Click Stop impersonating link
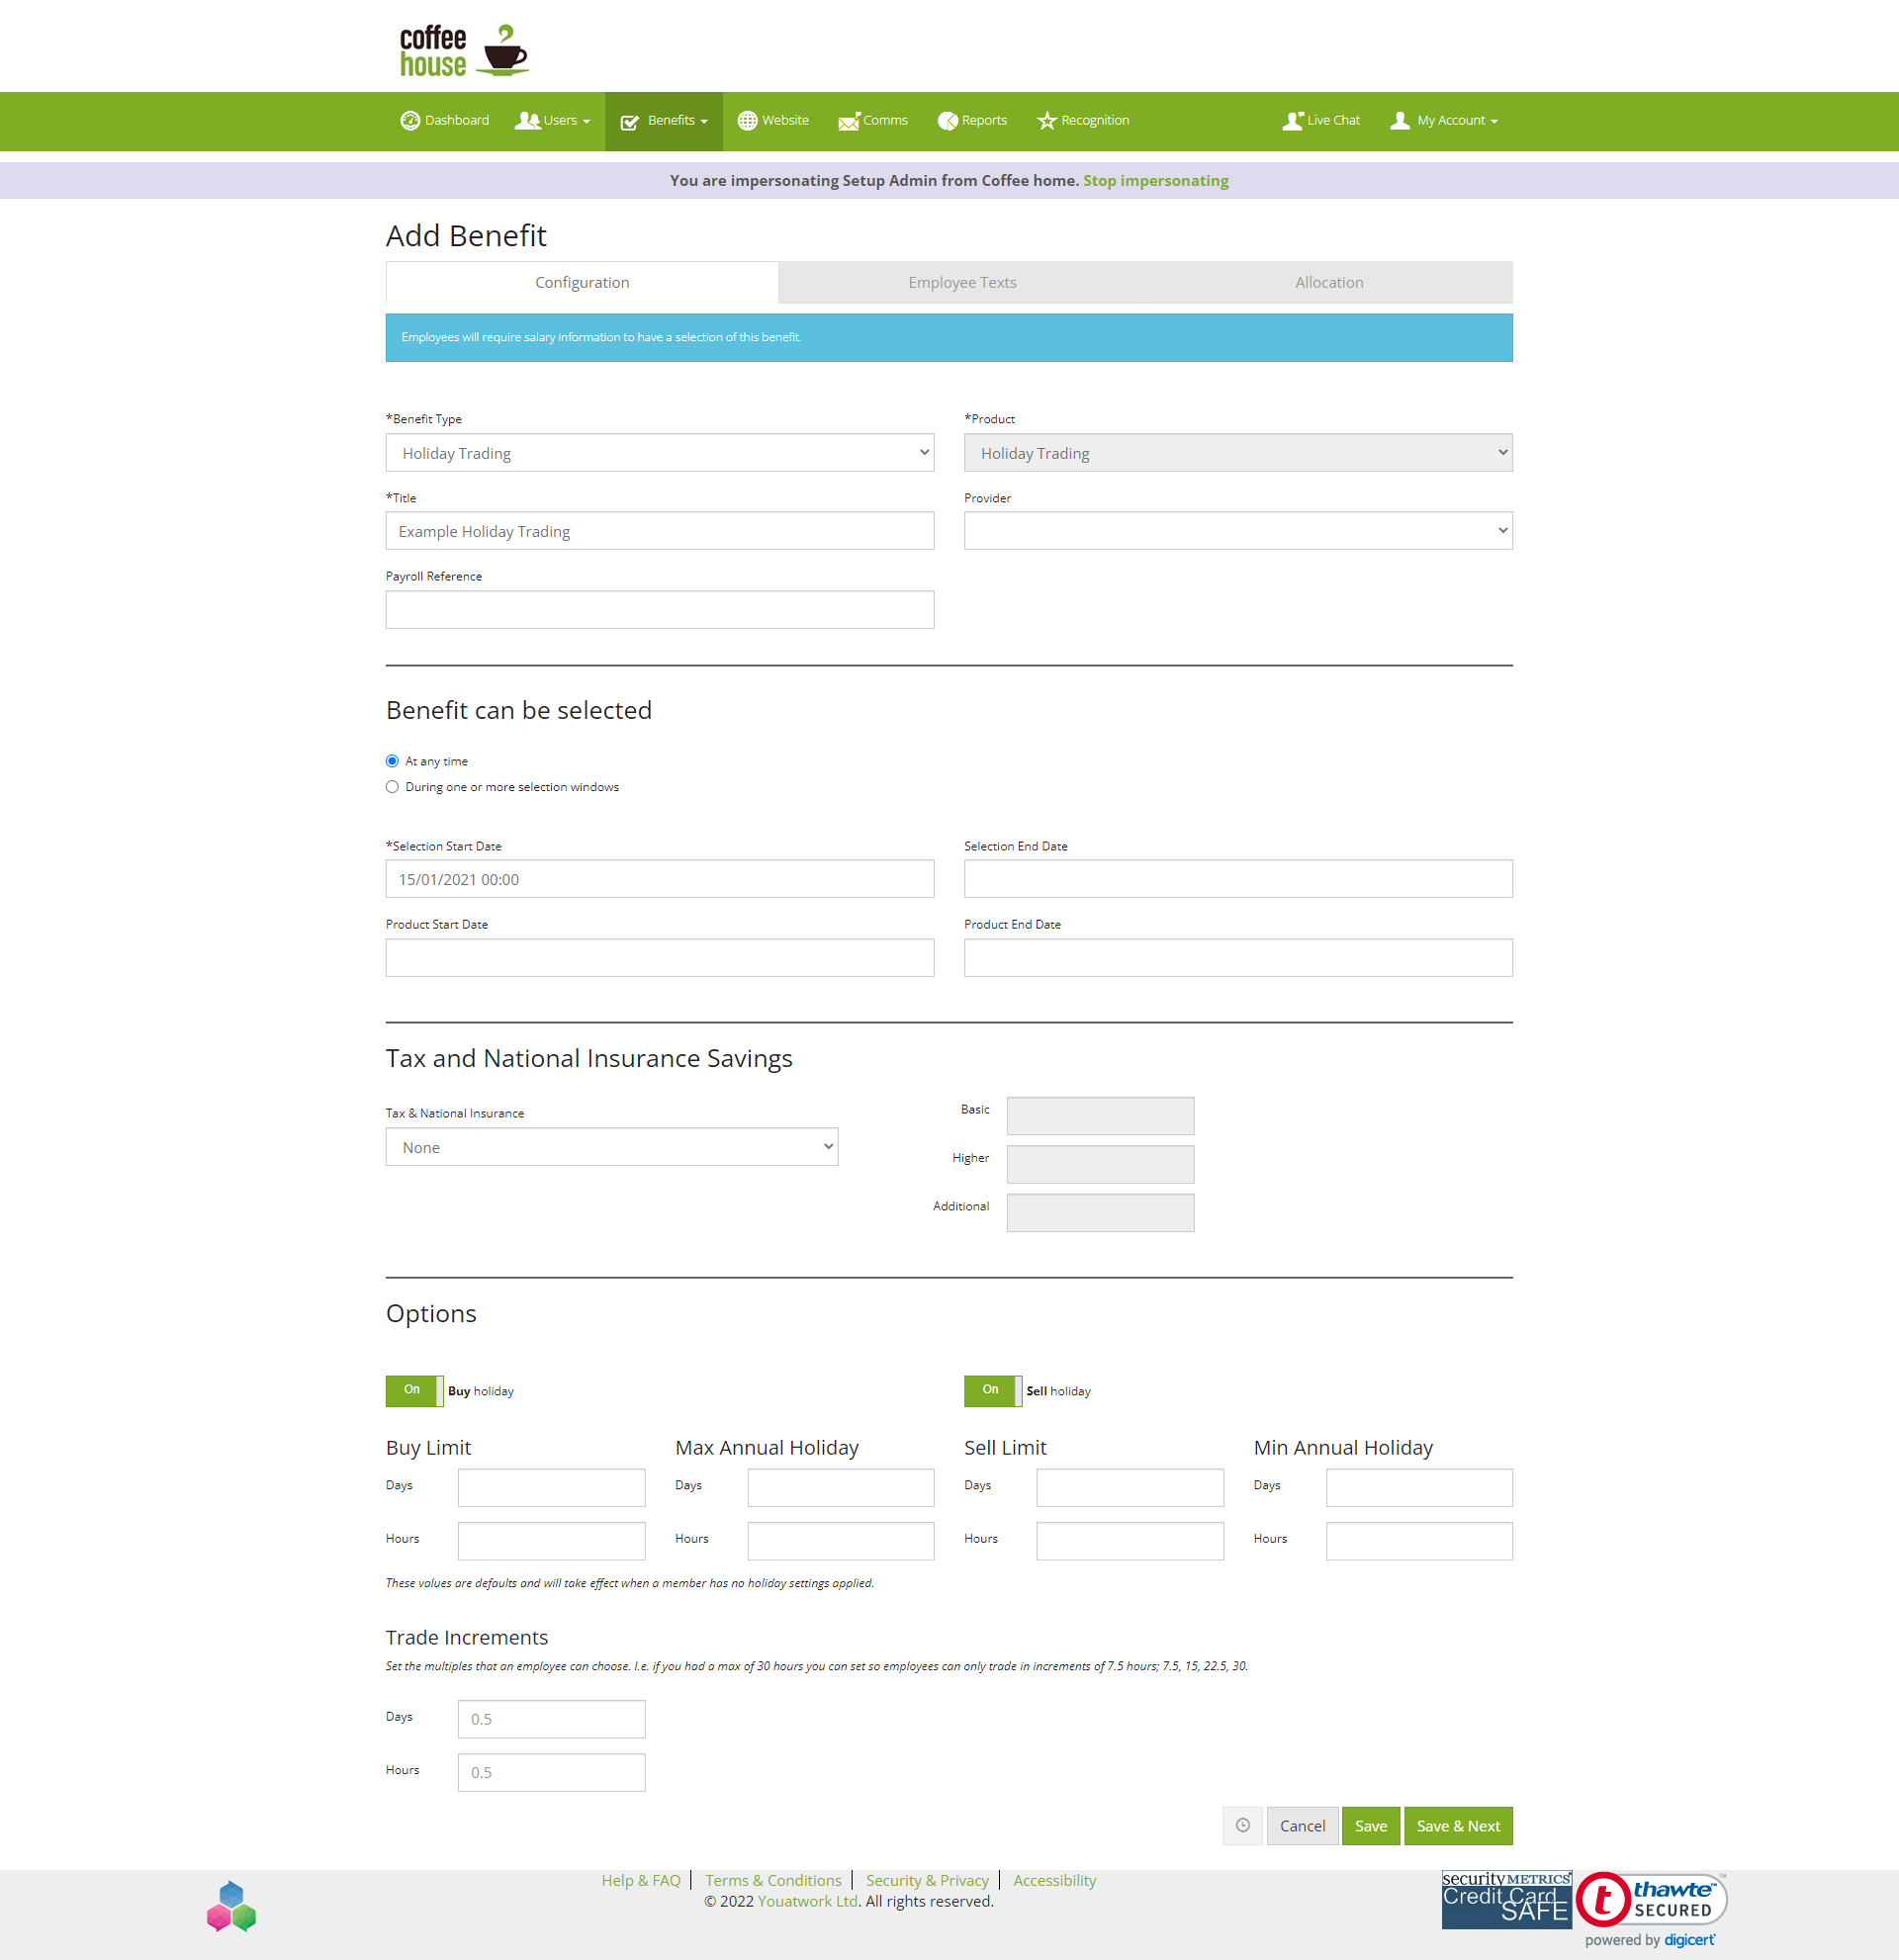This screenshot has height=1960, width=1899. [1155, 181]
